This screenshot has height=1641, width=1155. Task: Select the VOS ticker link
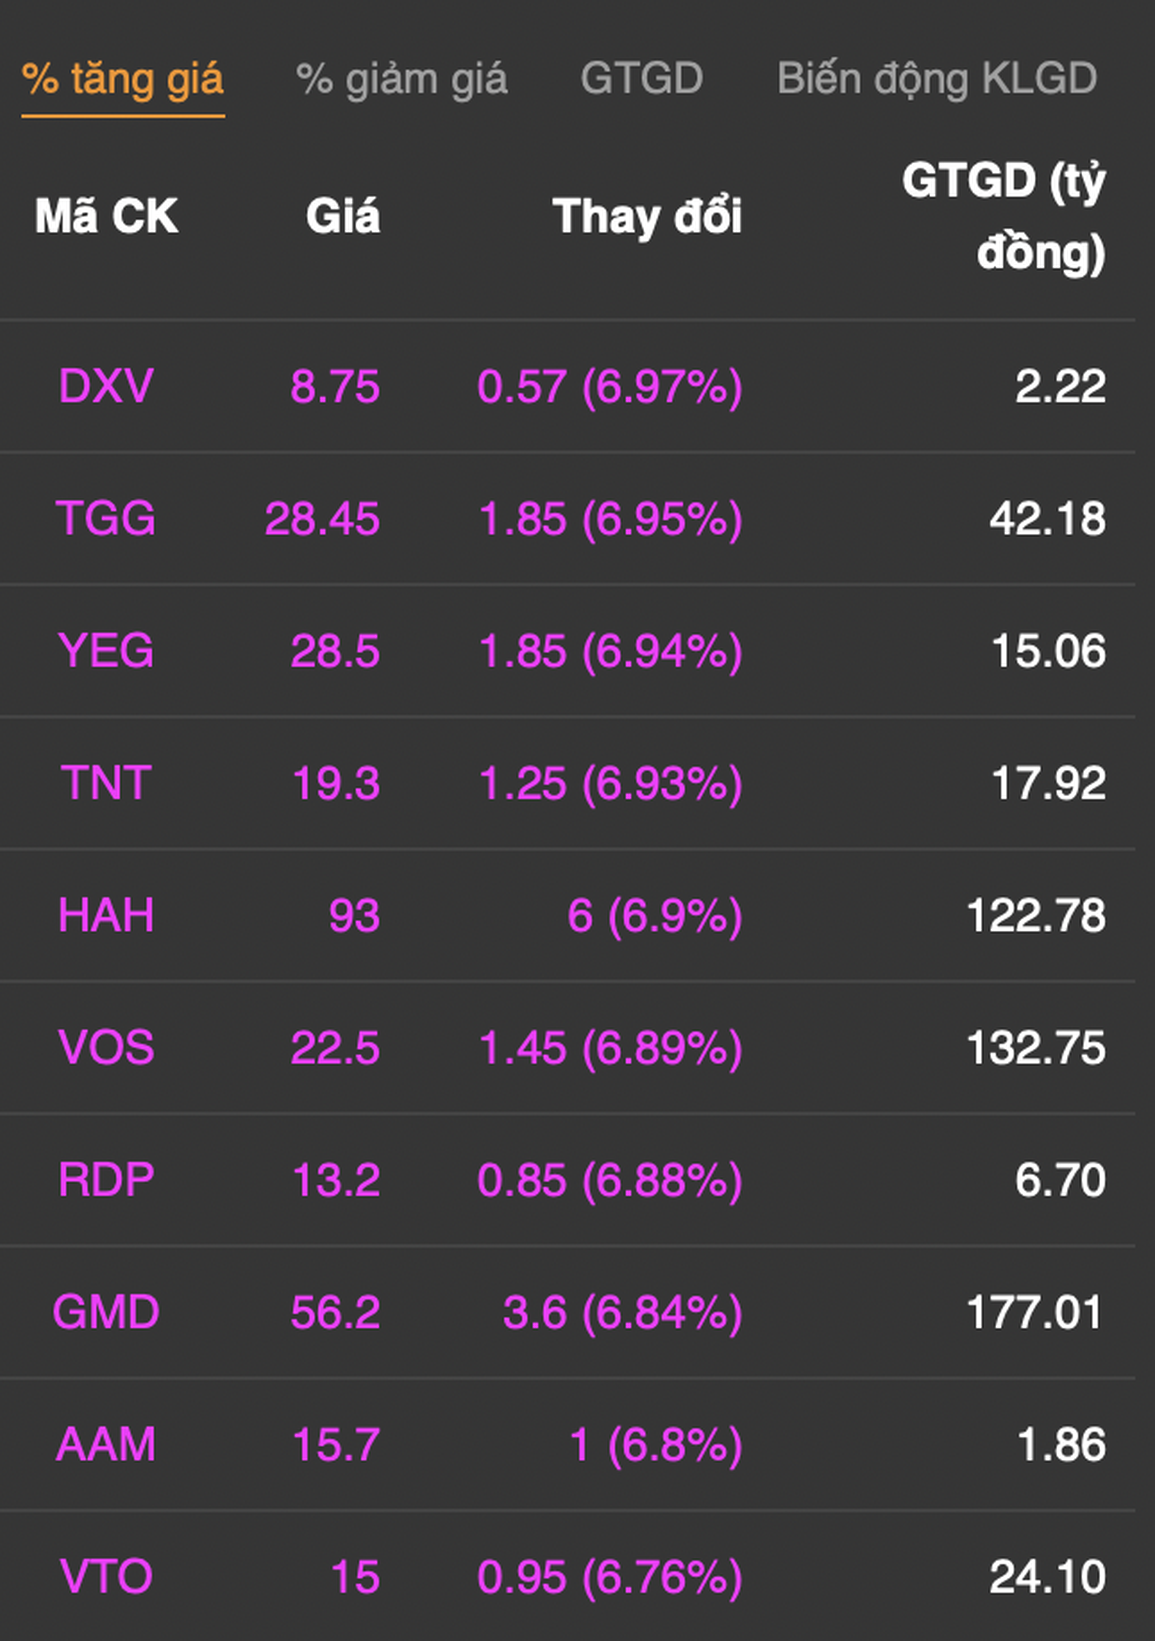click(106, 1048)
